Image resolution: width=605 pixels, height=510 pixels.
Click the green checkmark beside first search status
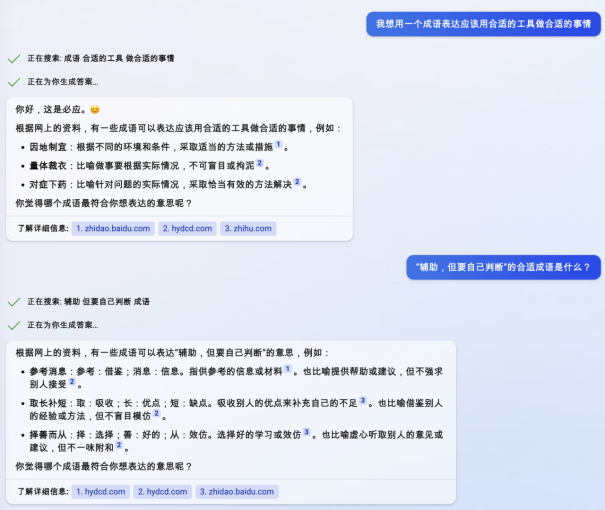(14, 59)
